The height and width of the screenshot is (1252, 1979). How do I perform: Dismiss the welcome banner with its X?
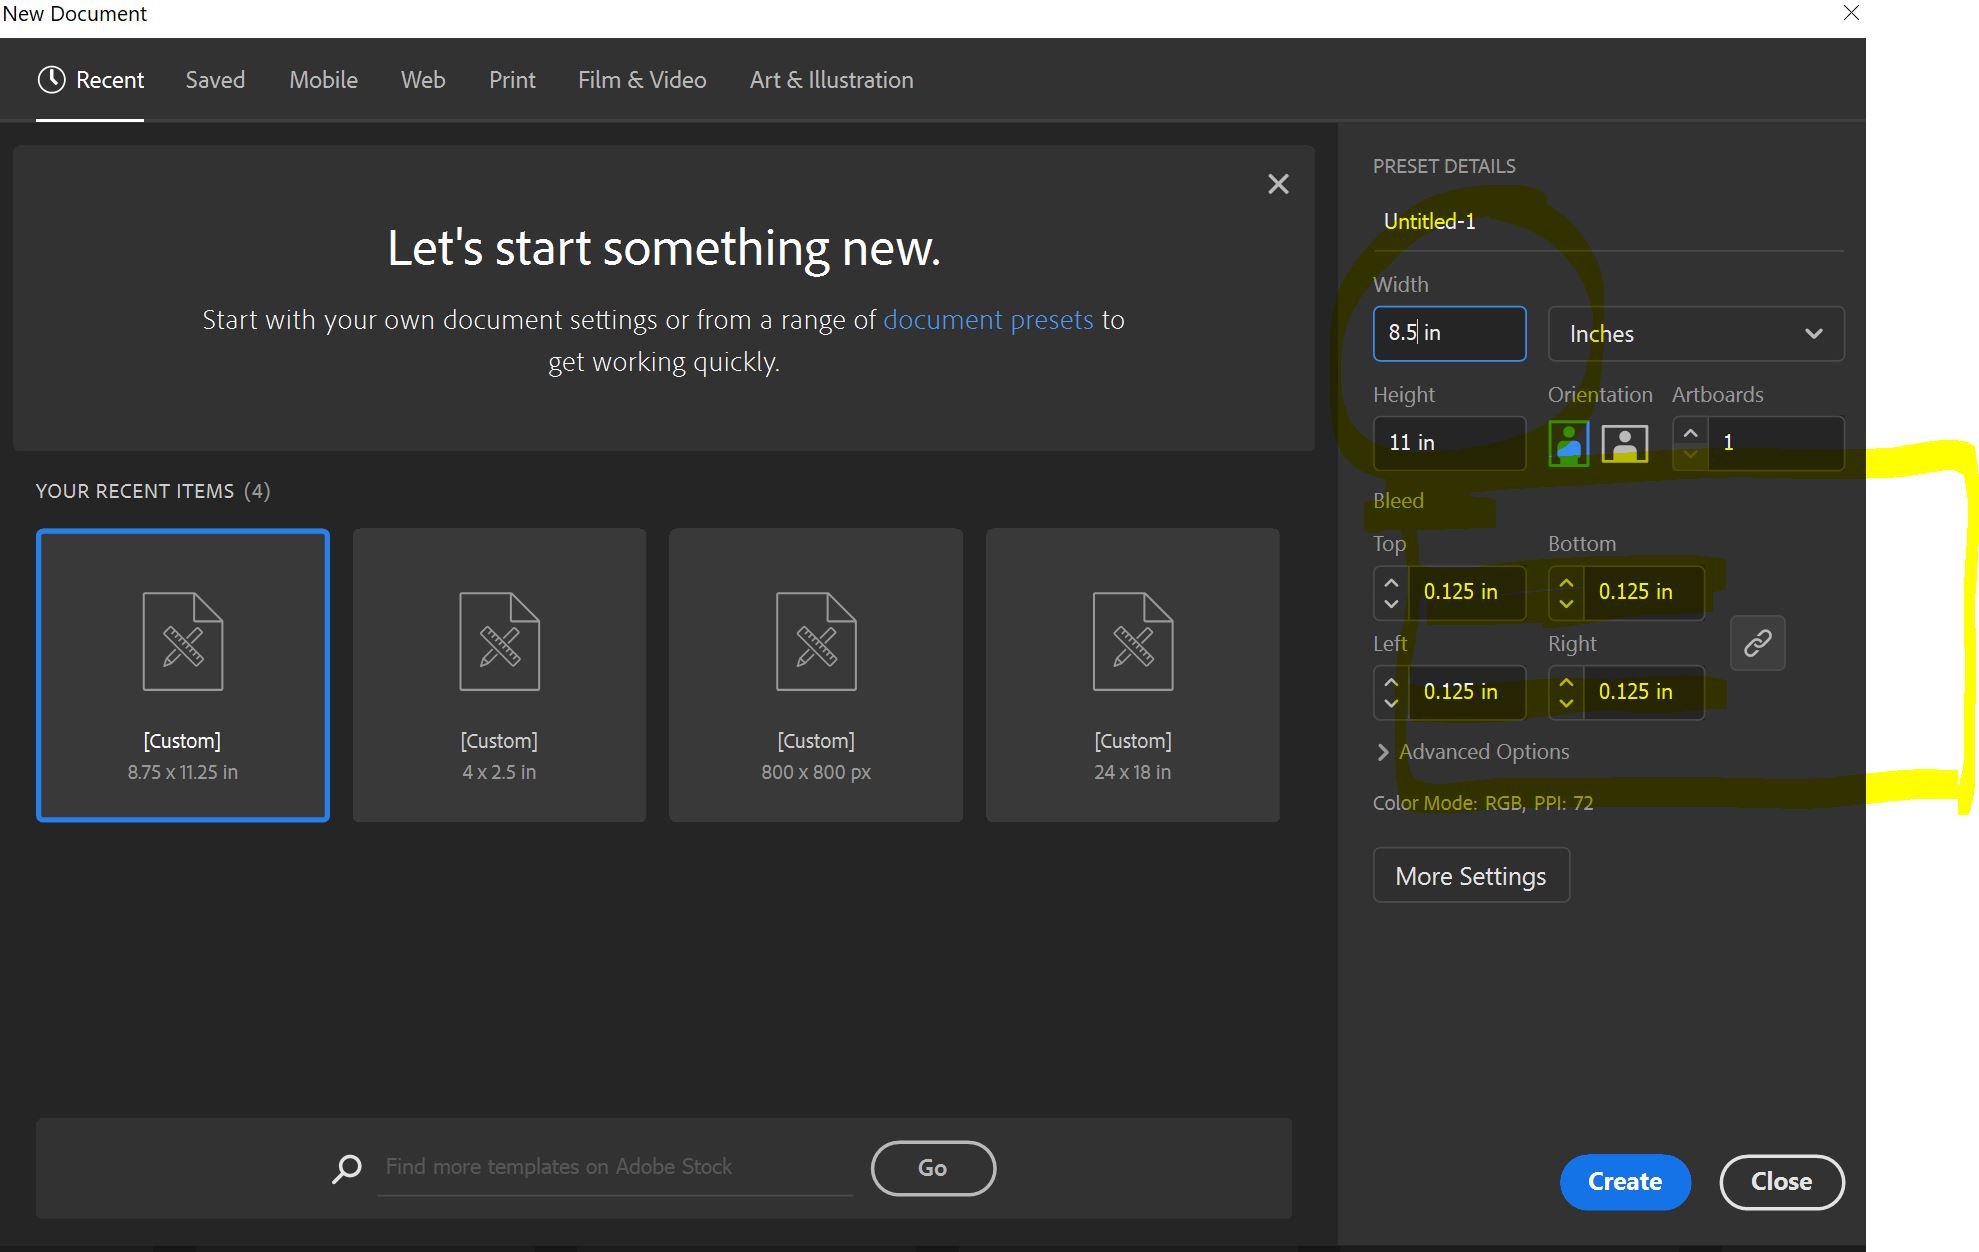click(1278, 184)
